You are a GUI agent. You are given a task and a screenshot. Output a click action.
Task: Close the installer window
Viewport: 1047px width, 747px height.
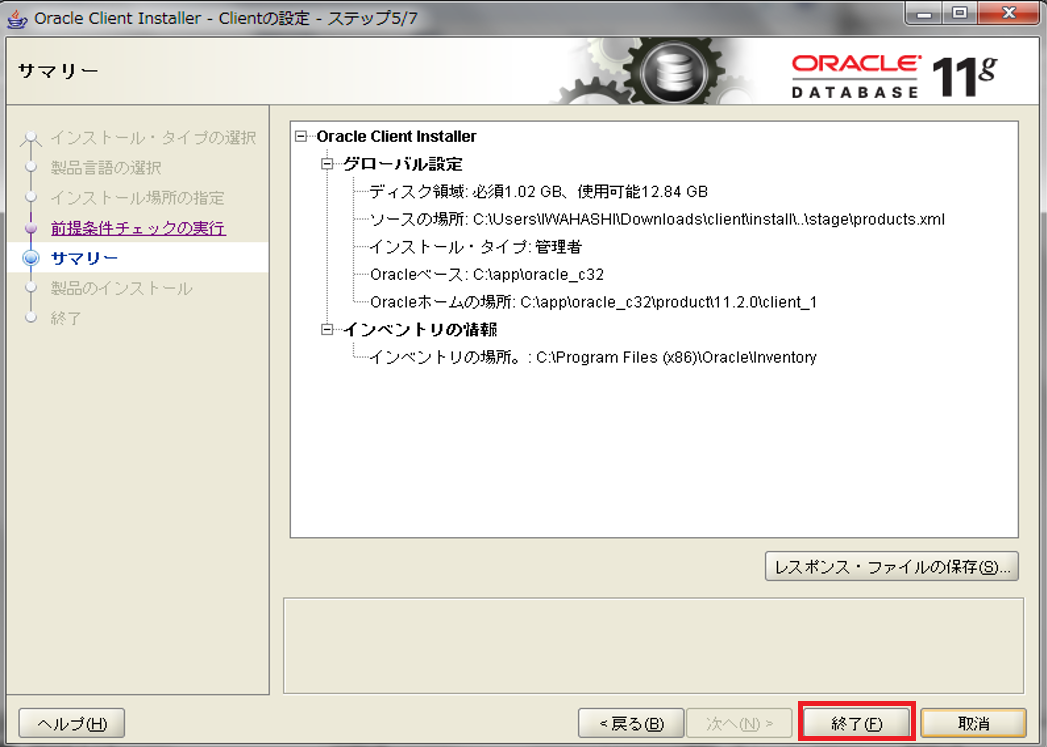1008,13
